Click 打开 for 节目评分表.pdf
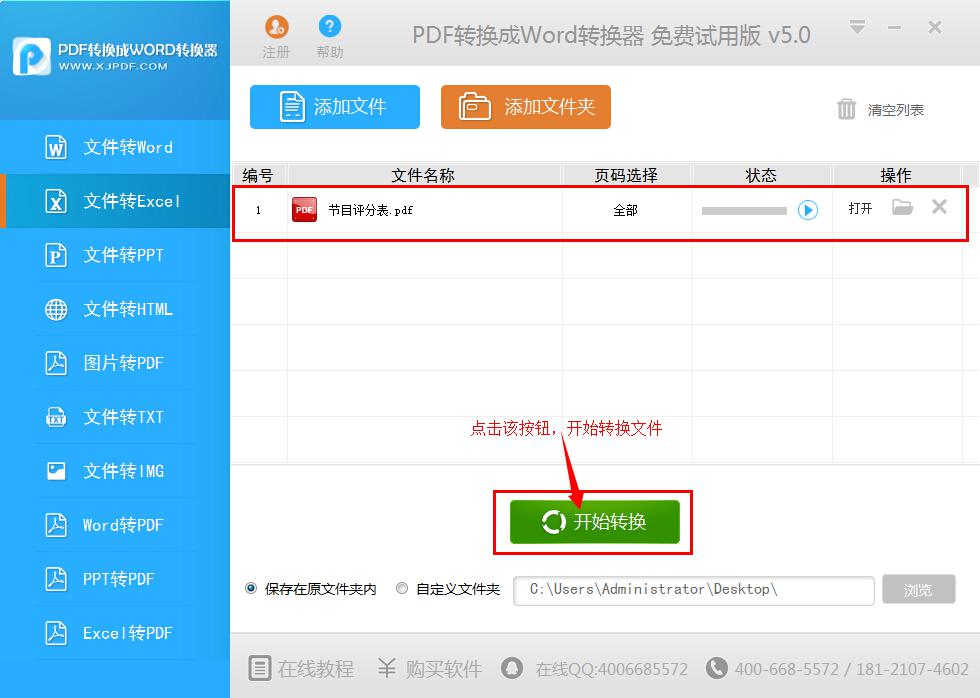This screenshot has width=980, height=698. click(x=860, y=209)
